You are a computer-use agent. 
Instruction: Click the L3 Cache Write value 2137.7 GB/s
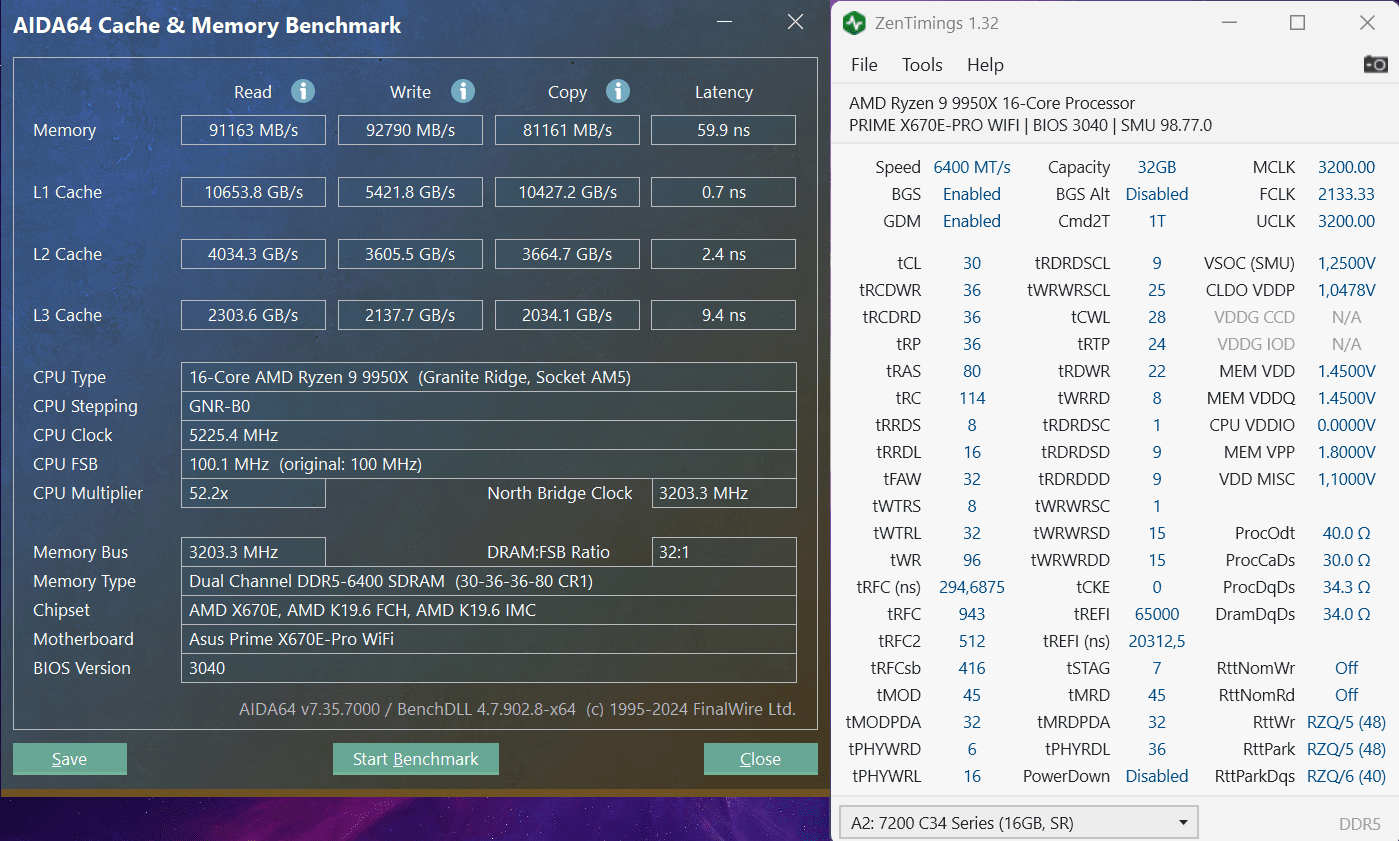(x=410, y=315)
